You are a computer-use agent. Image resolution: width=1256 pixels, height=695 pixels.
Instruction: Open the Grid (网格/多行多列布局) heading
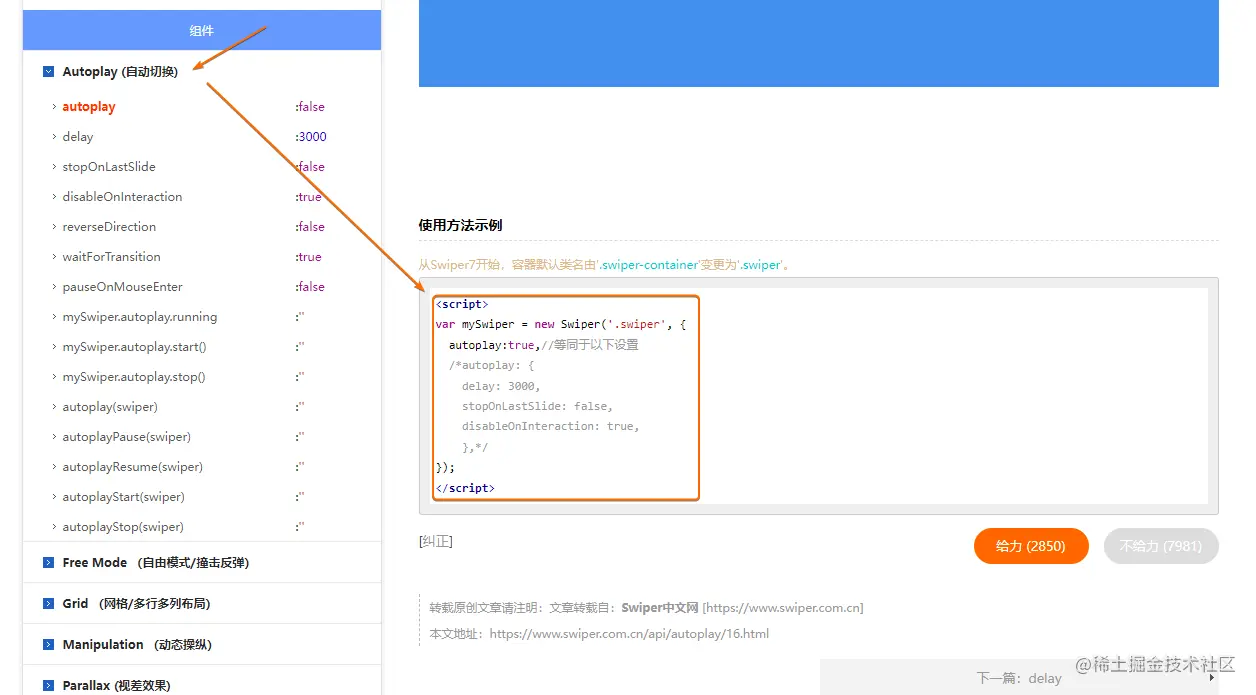pyautogui.click(x=136, y=604)
